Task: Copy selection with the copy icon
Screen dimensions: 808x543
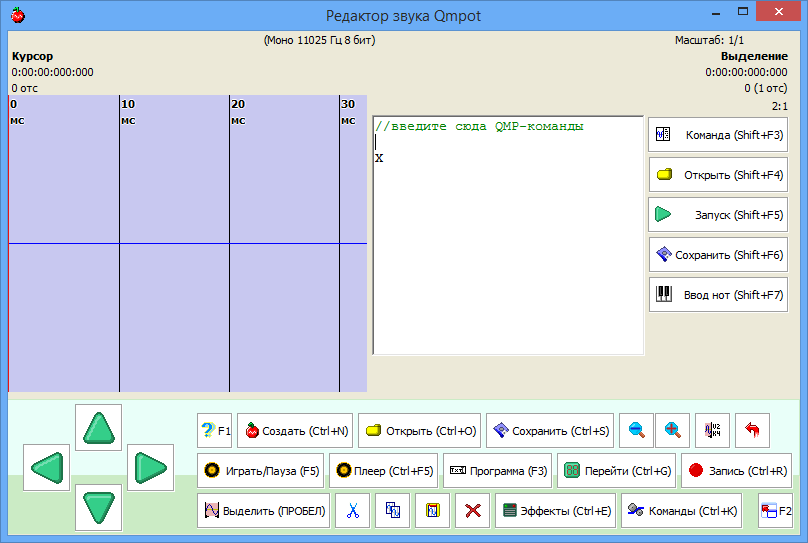Action: click(393, 511)
